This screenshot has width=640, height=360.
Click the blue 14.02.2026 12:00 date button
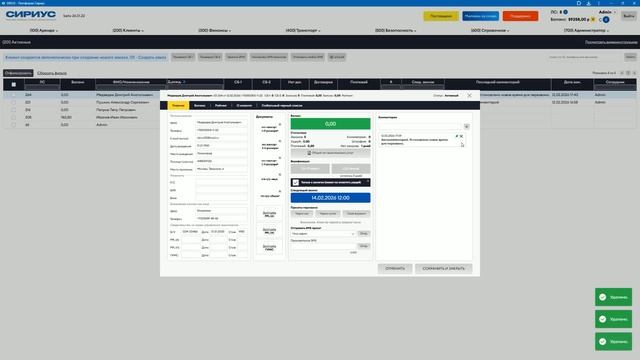331,198
